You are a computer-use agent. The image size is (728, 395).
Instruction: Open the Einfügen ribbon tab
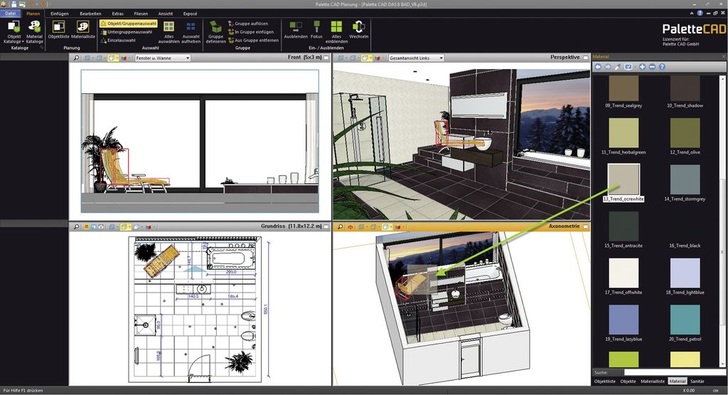59,13
